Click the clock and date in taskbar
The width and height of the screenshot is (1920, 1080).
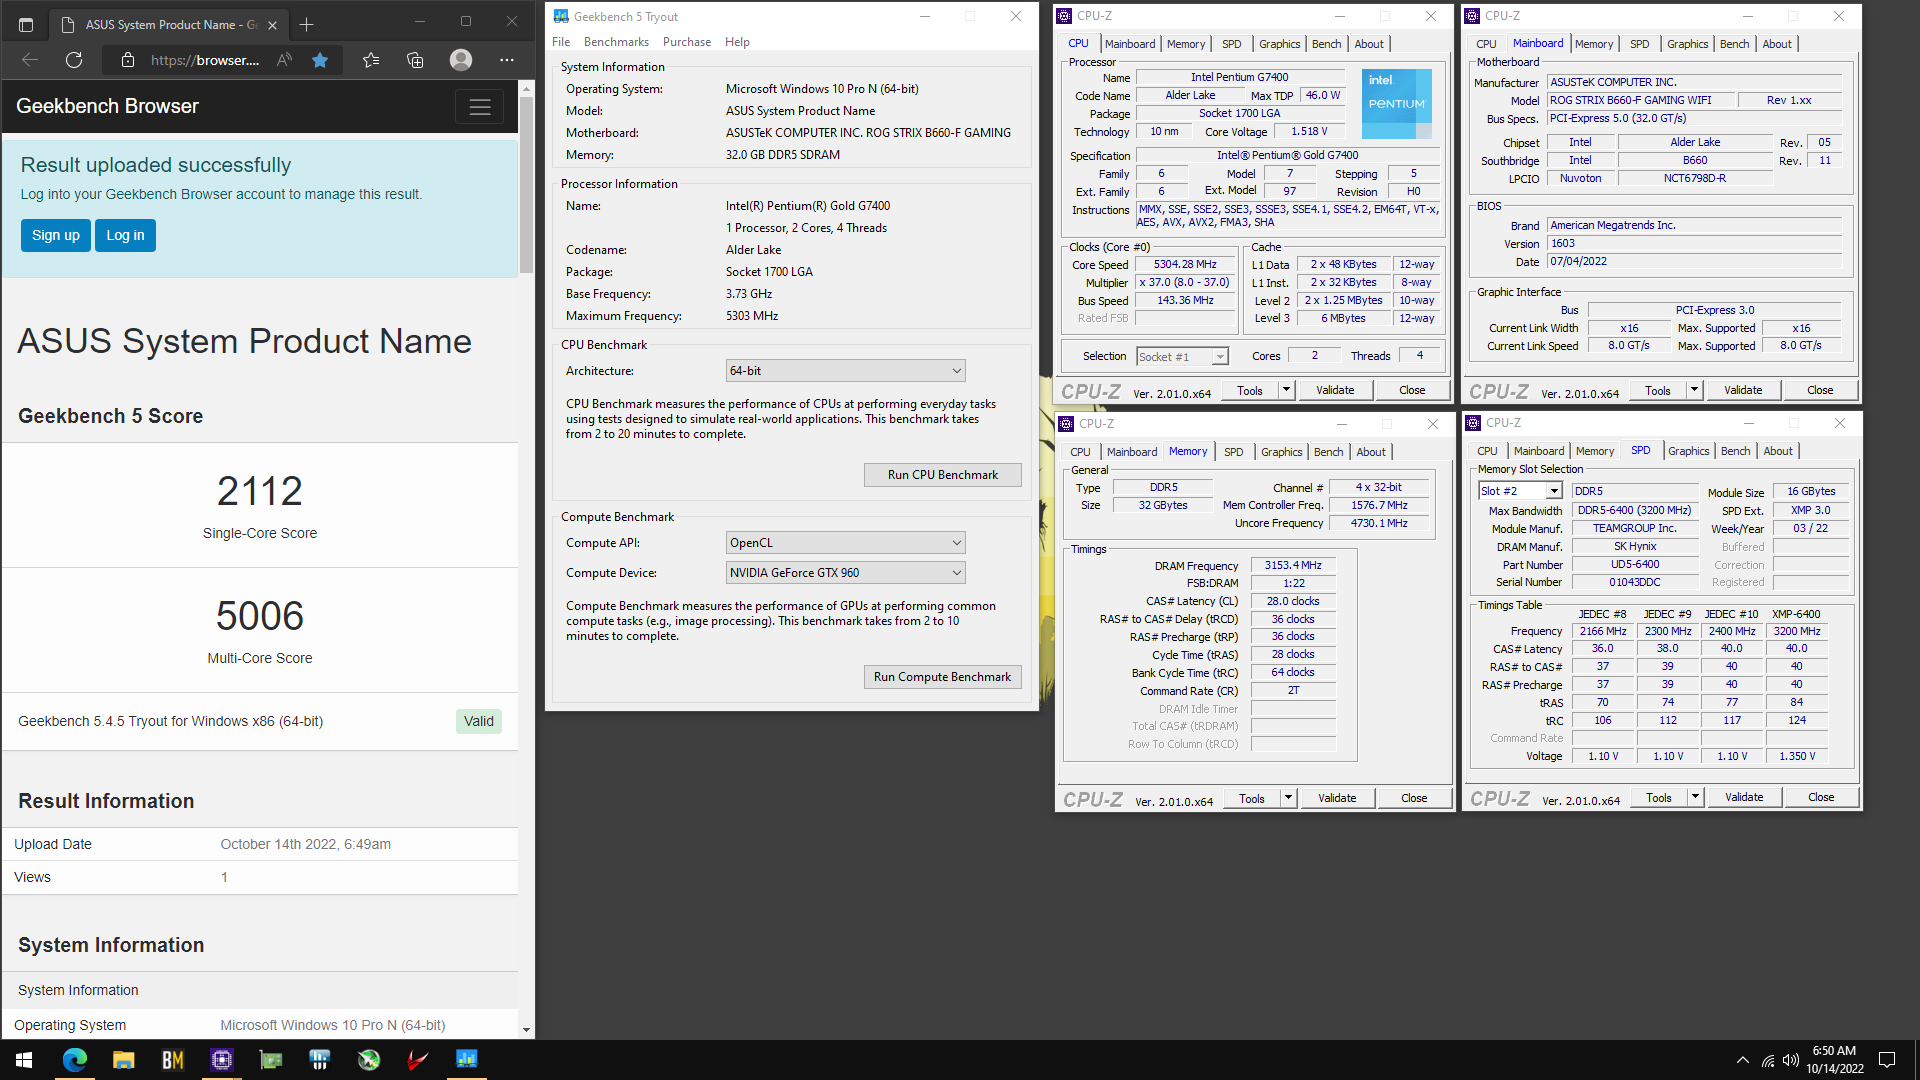[x=1835, y=1060]
